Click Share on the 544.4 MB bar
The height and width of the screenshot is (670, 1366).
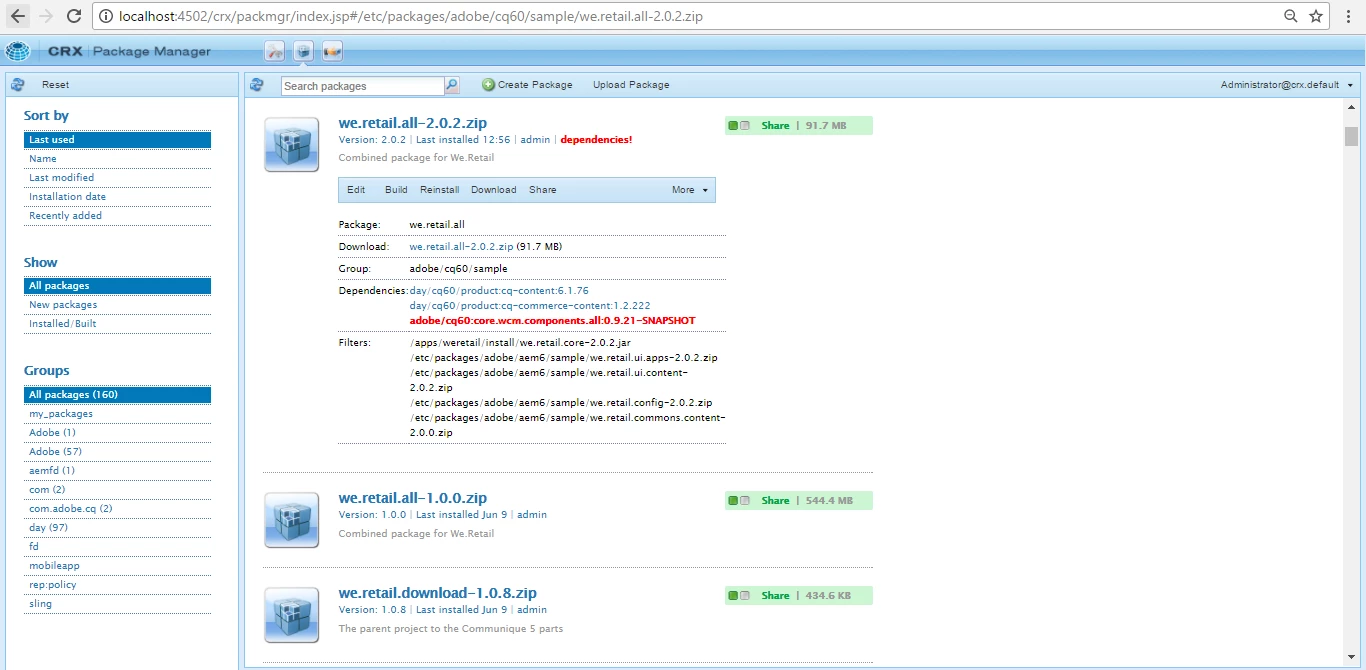pyautogui.click(x=775, y=501)
